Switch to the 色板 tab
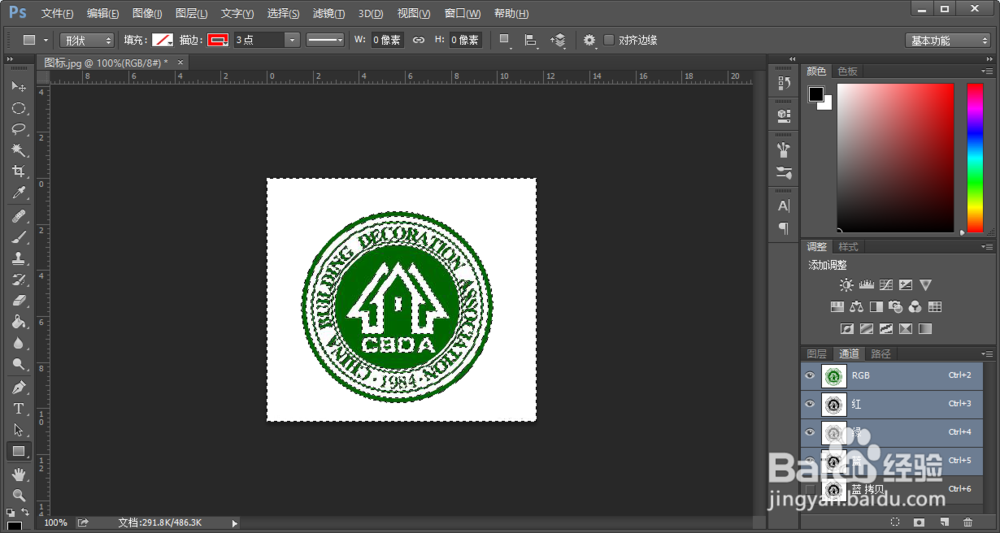Viewport: 1000px width, 533px height. 848,71
